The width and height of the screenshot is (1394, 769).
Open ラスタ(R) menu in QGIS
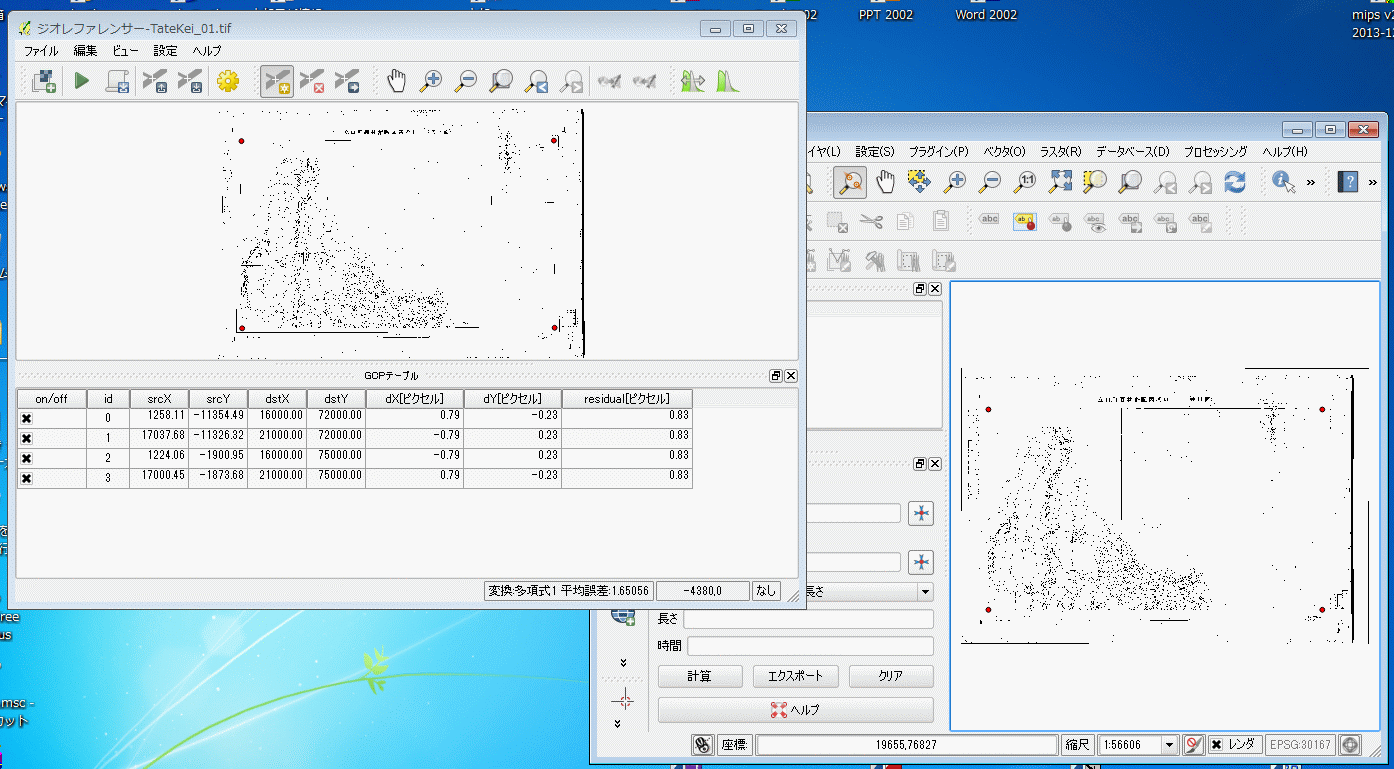pyautogui.click(x=1060, y=152)
